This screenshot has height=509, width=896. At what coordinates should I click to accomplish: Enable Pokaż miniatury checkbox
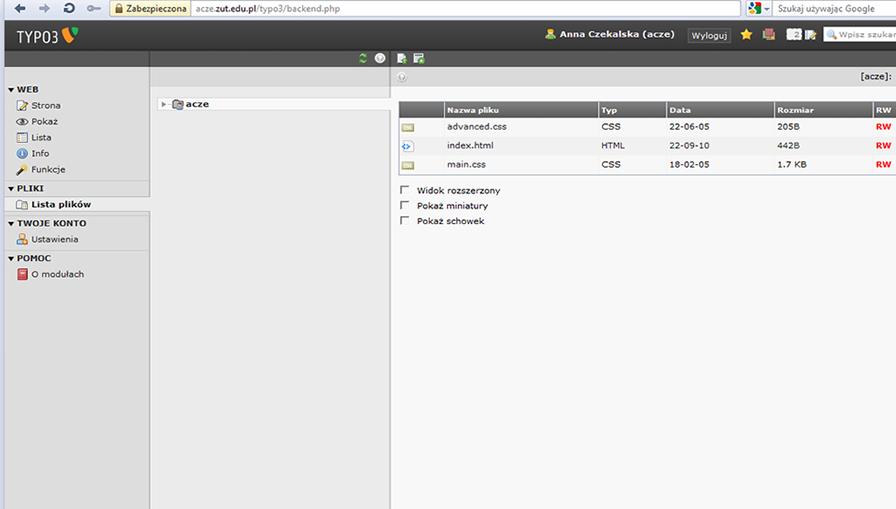click(x=405, y=205)
